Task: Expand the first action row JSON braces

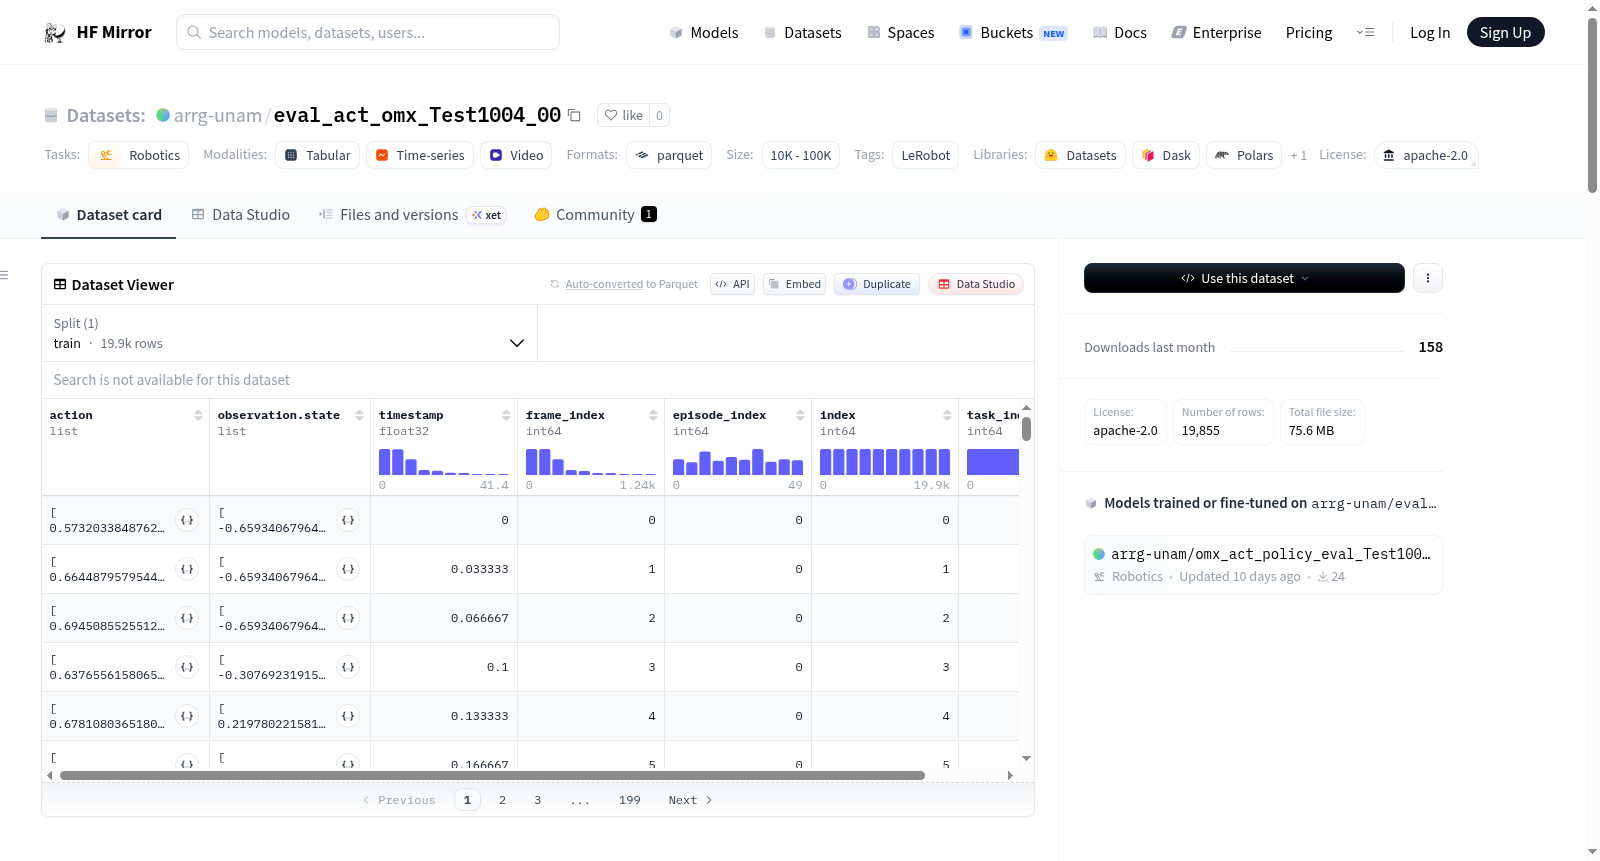Action: coord(187,520)
